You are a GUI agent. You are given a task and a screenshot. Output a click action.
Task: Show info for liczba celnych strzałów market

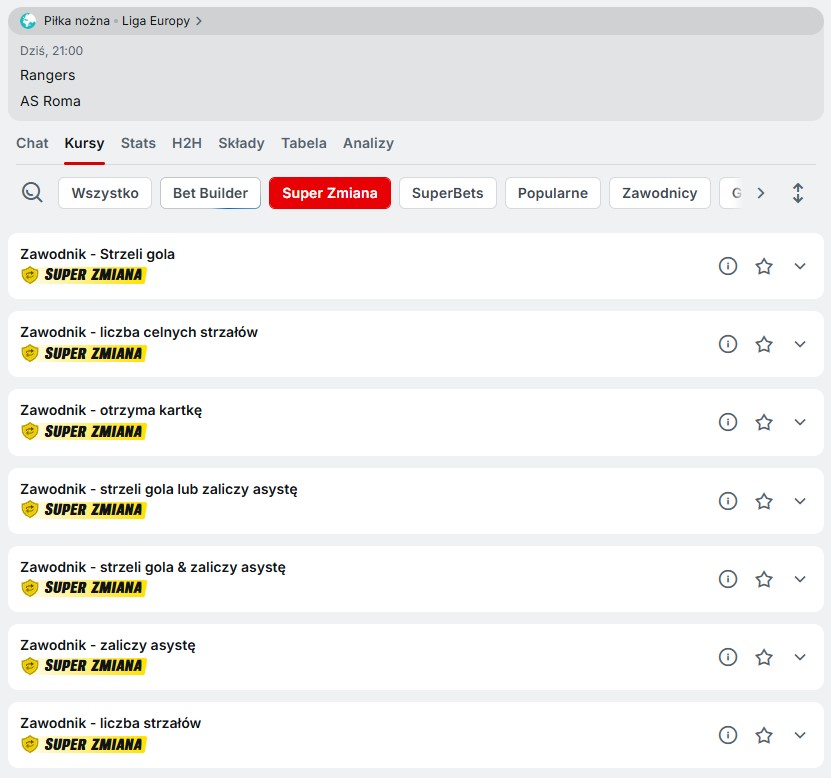pyautogui.click(x=728, y=344)
